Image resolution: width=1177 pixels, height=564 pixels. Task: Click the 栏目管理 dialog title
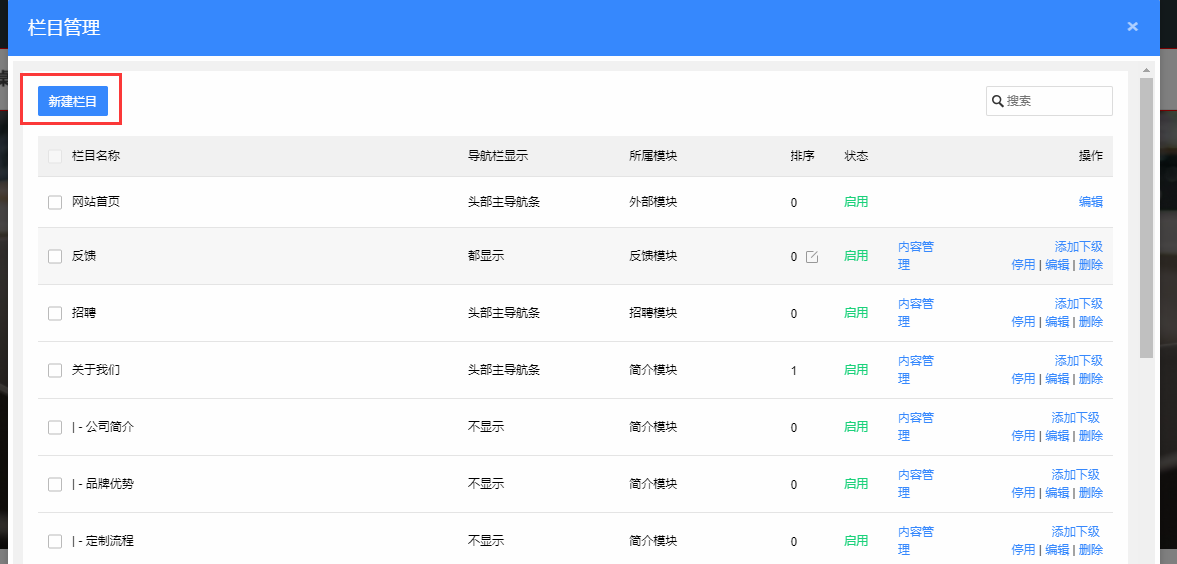click(x=65, y=28)
